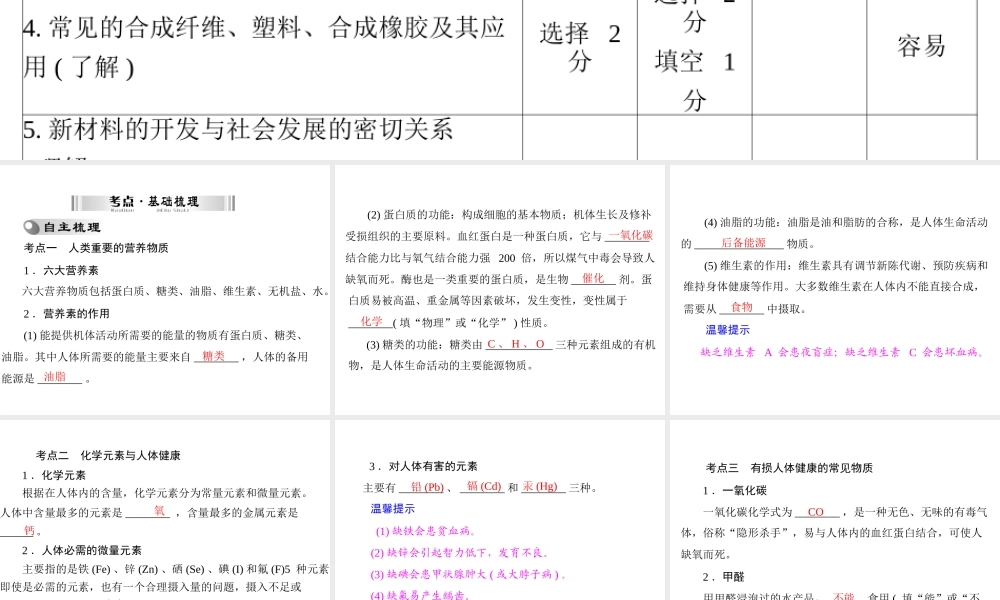Click the blue 温馨提示 heading above the vitamin note
Viewport: 1000px width, 600px height.
(x=728, y=330)
